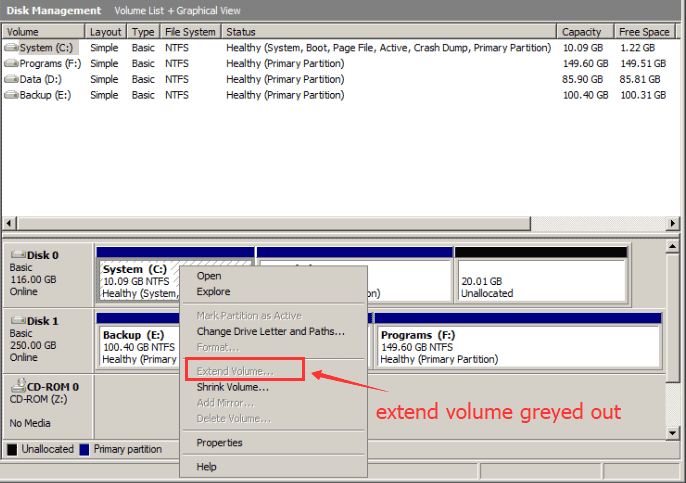Select Change Drive Letter and Paths option
This screenshot has height=483, width=686.
[x=270, y=331]
